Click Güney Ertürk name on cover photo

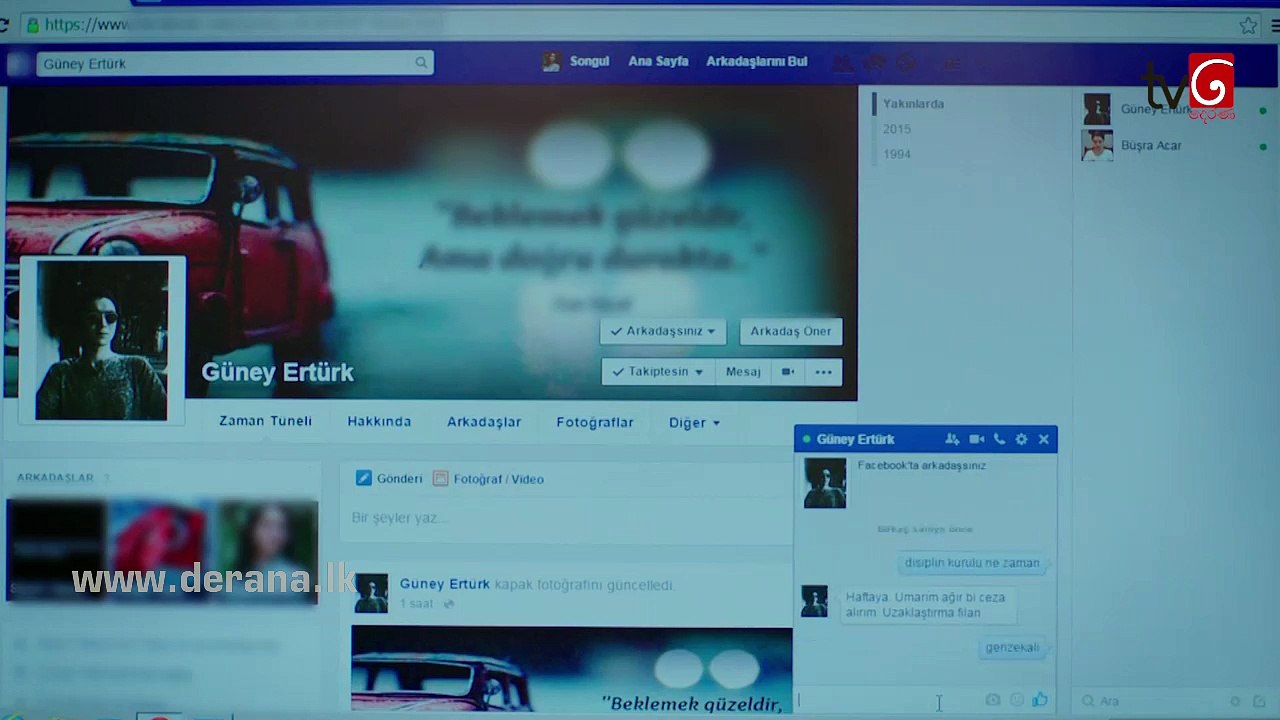coord(277,372)
